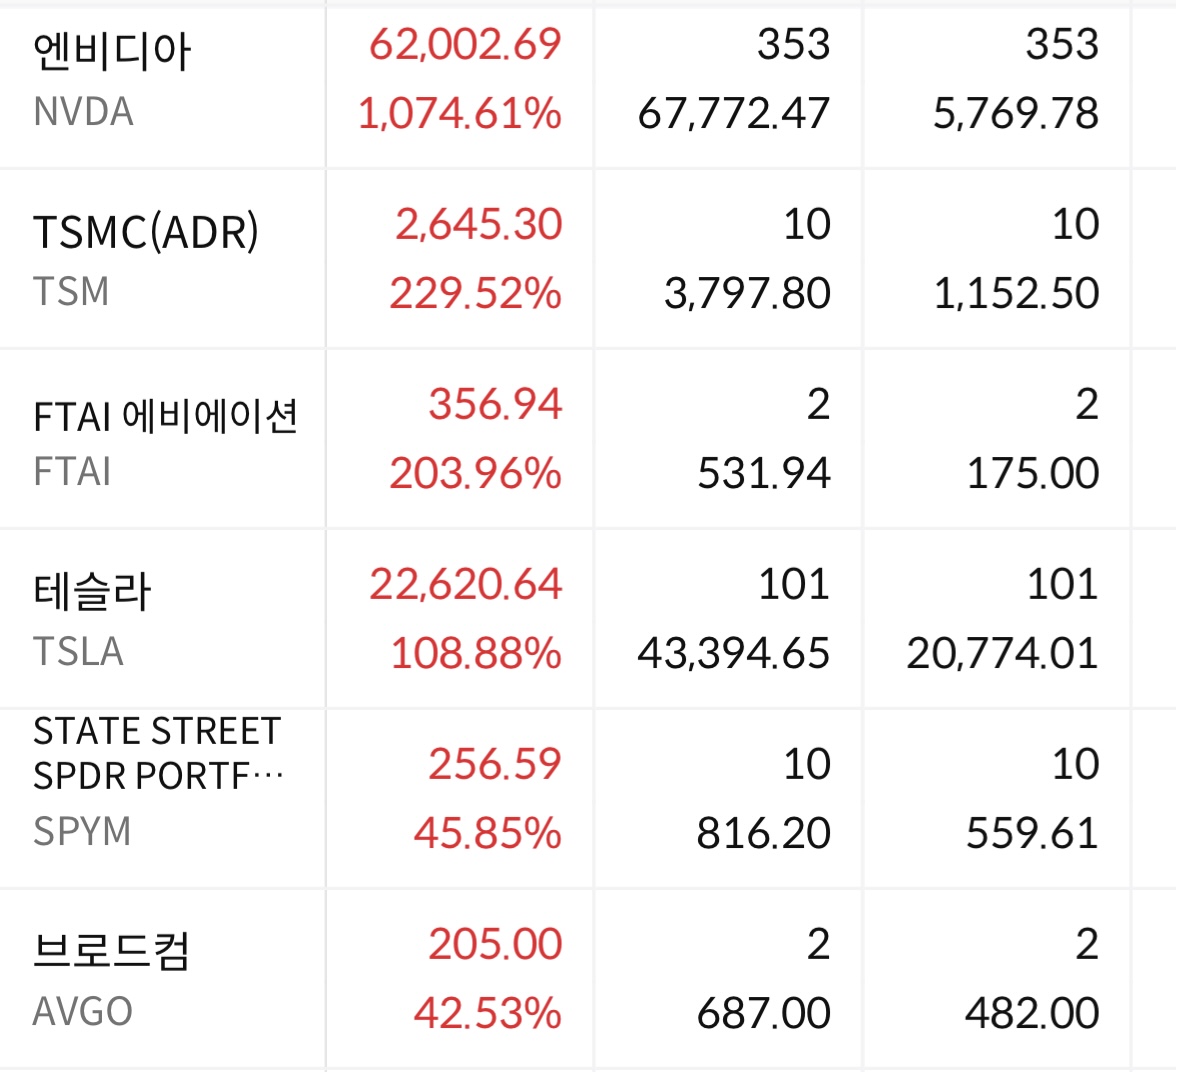Select NVDA purchase amount 5,769.78
This screenshot has width=1179, height=1072.
pos(1015,113)
